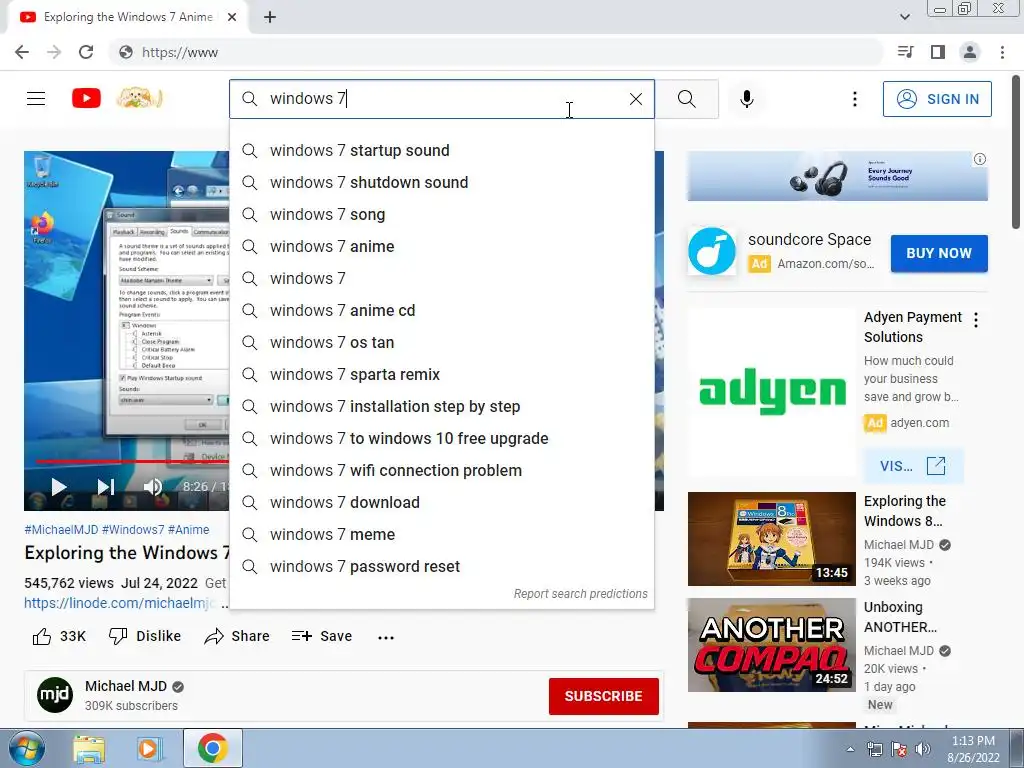
Task: Open the Michael MJD channel name
Action: point(126,686)
